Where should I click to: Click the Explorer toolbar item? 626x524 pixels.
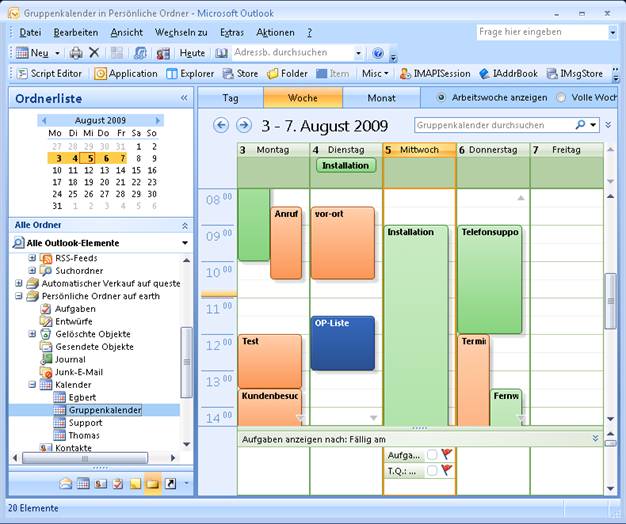tap(190, 74)
